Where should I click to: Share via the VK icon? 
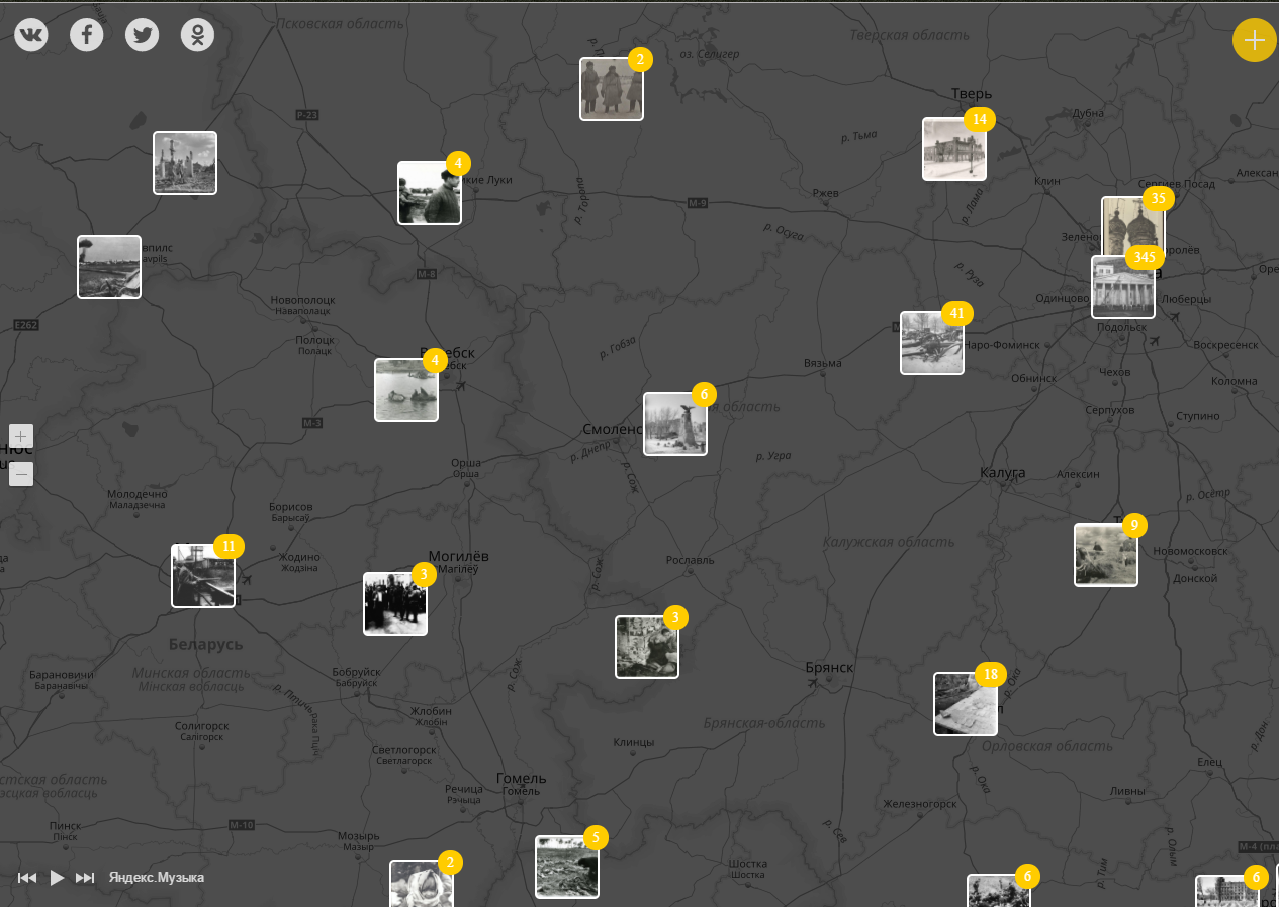(x=31, y=35)
